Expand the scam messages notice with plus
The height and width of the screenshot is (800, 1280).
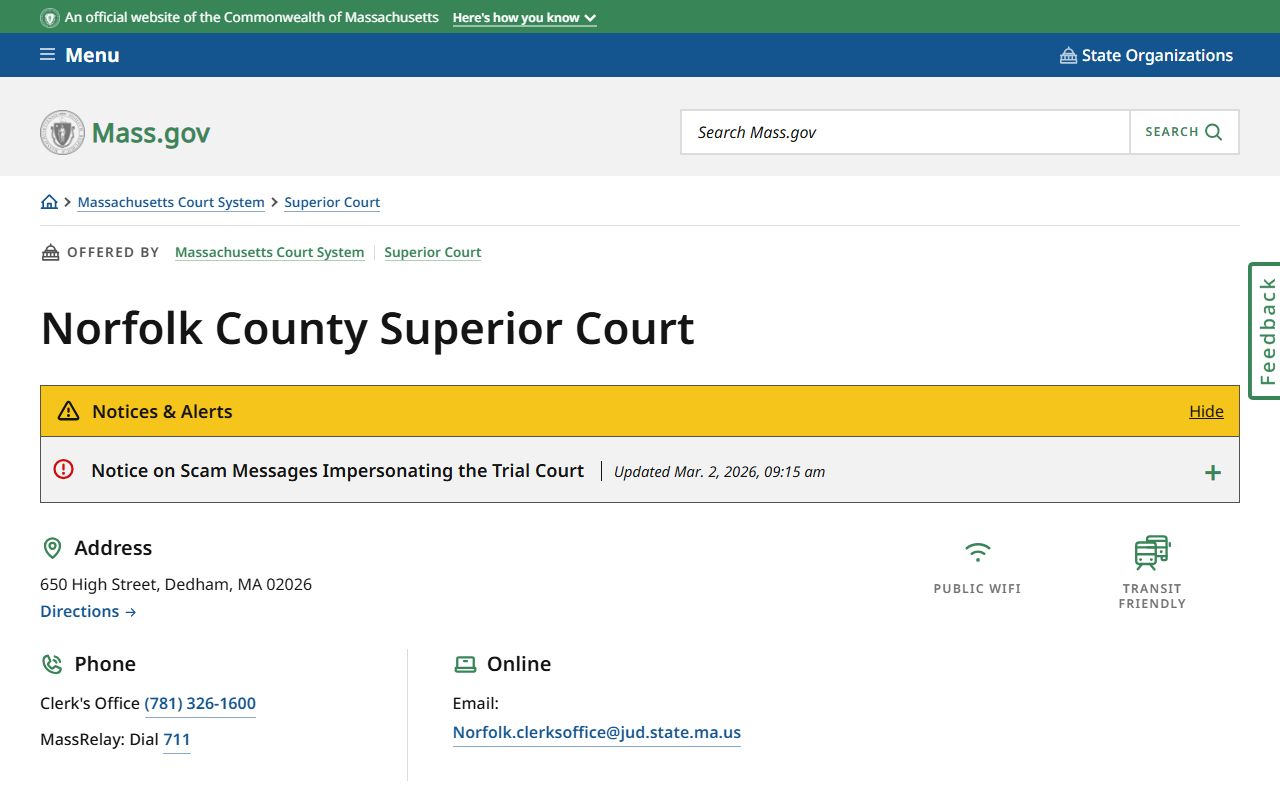(x=1212, y=472)
